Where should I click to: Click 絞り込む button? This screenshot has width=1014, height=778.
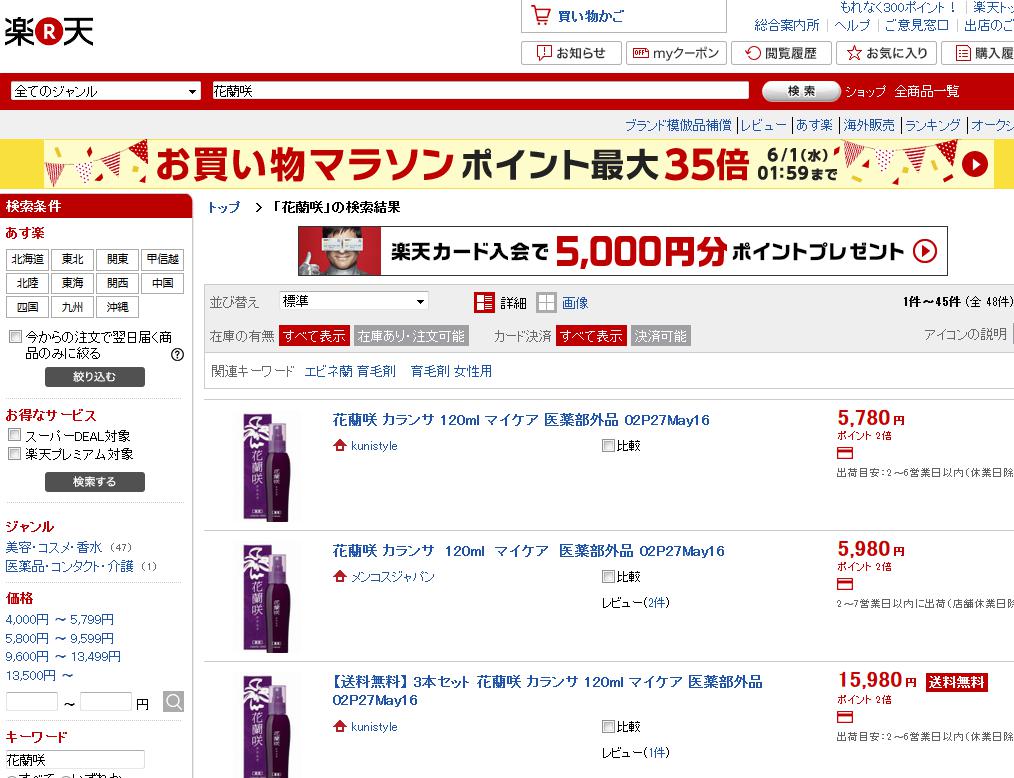tap(94, 377)
